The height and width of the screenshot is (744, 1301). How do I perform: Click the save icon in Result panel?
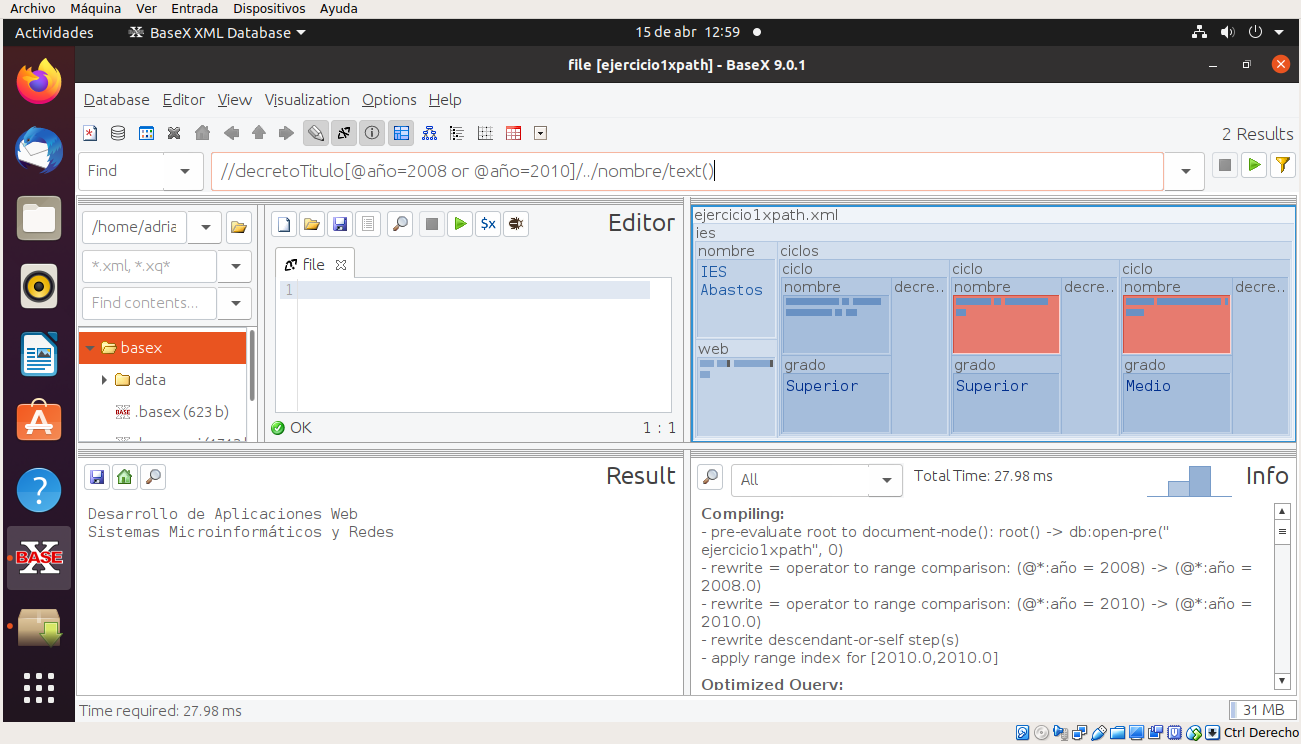click(x=96, y=477)
